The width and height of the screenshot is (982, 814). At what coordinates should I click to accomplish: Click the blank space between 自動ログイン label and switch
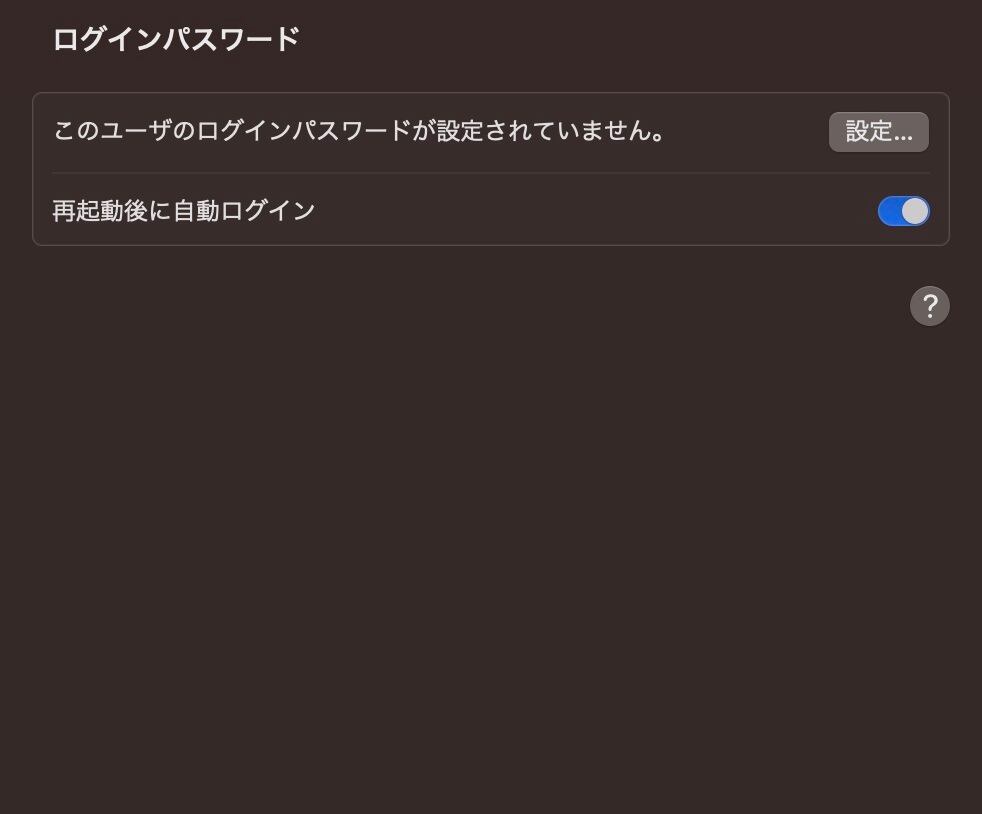(595, 211)
